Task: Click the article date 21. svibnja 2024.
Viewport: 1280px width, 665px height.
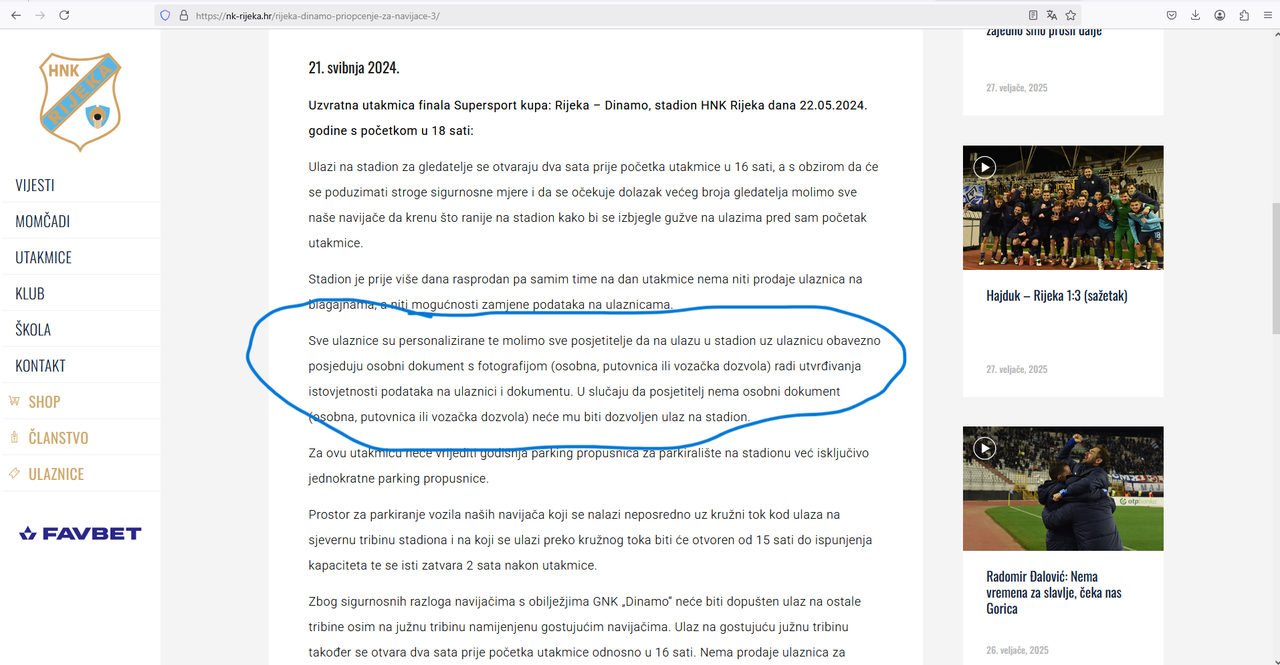Action: (x=354, y=69)
